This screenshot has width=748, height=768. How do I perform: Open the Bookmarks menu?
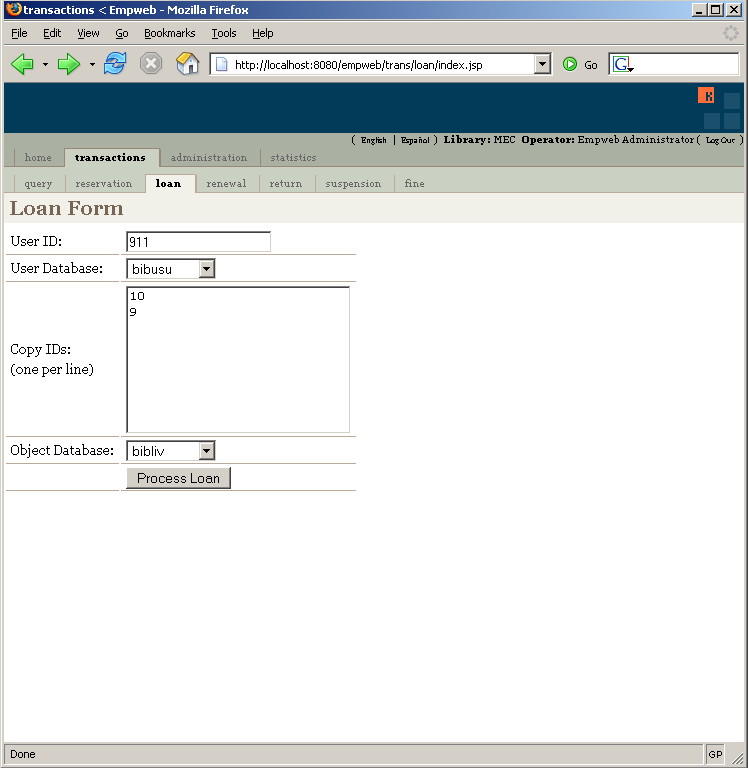[169, 33]
